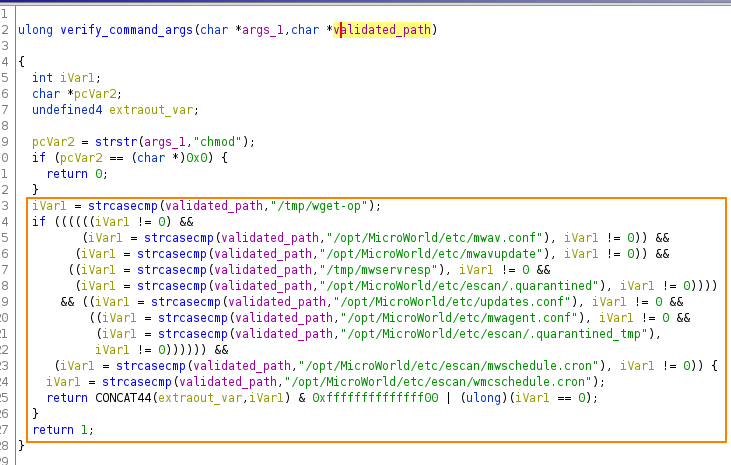Viewport: 731px width, 465px height.
Task: Select the 'char *pcVar2;' declaration
Action: [x=77, y=94]
